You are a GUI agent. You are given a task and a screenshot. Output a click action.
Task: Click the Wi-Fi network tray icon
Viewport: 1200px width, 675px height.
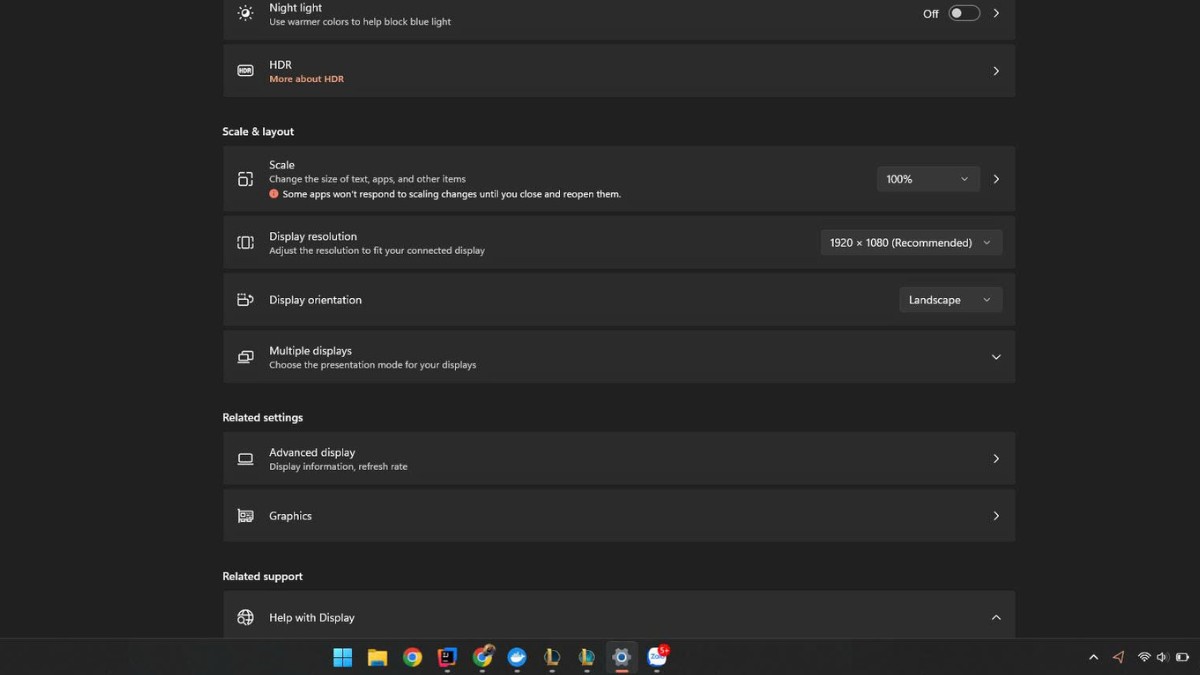(x=1144, y=657)
